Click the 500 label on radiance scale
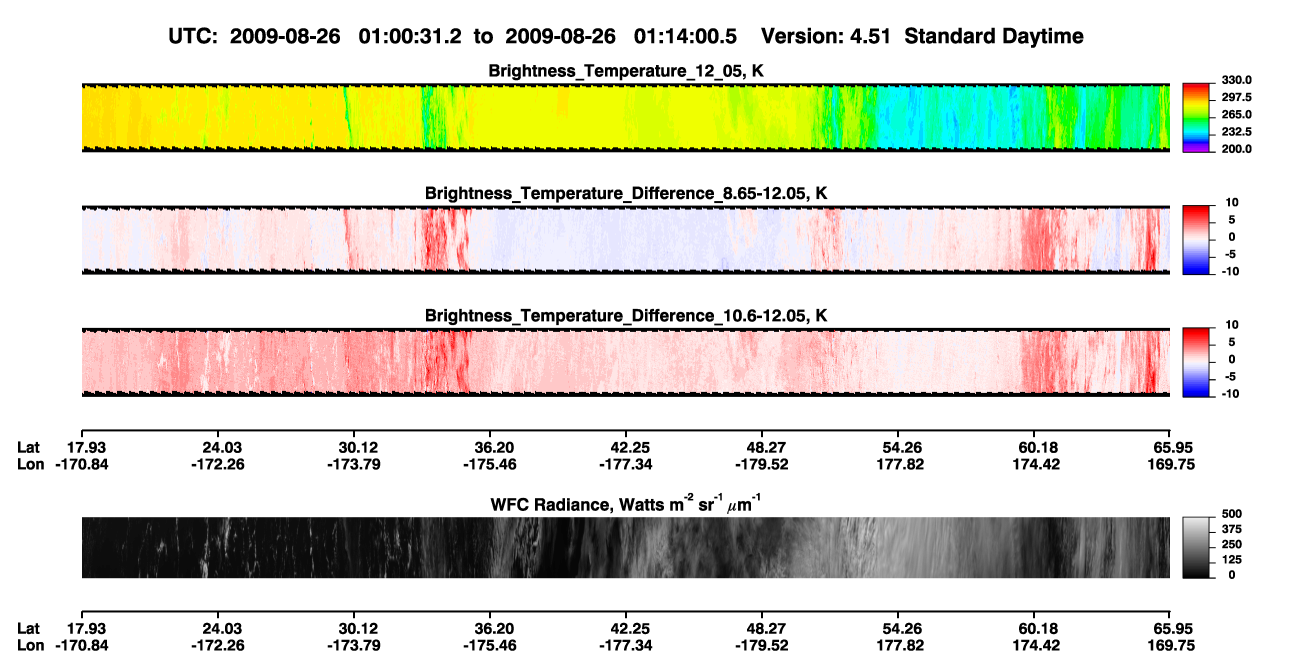 1231,513
